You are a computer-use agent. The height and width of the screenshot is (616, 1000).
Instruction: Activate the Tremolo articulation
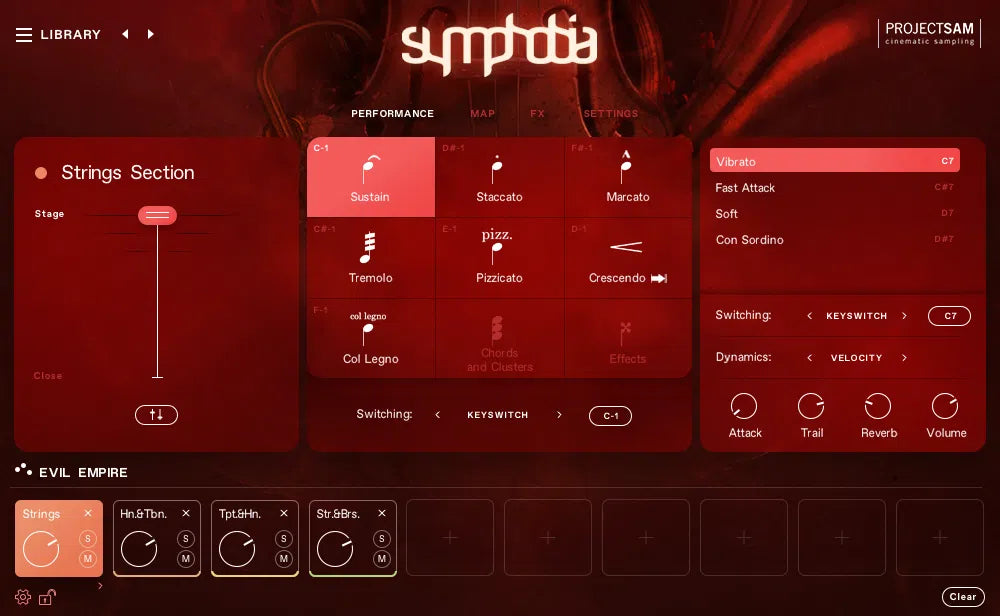click(370, 258)
